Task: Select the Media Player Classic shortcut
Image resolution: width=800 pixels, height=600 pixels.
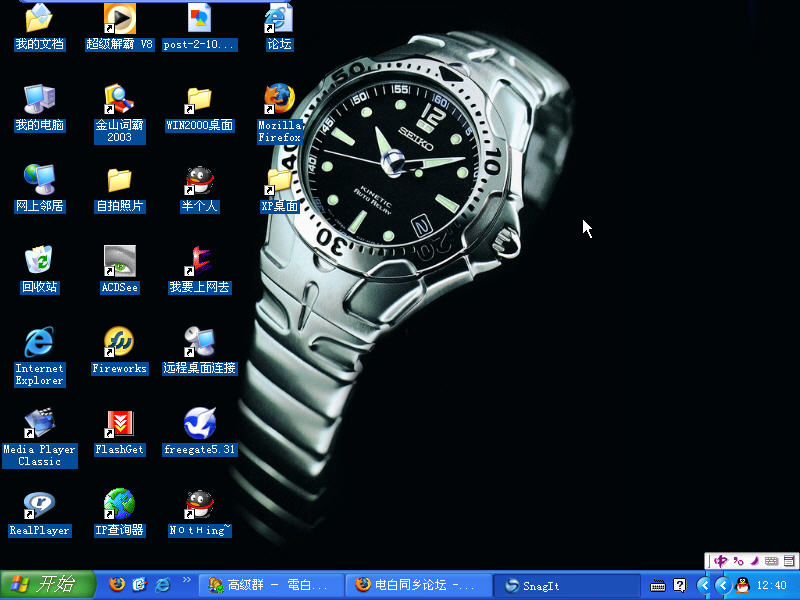Action: coord(39,424)
